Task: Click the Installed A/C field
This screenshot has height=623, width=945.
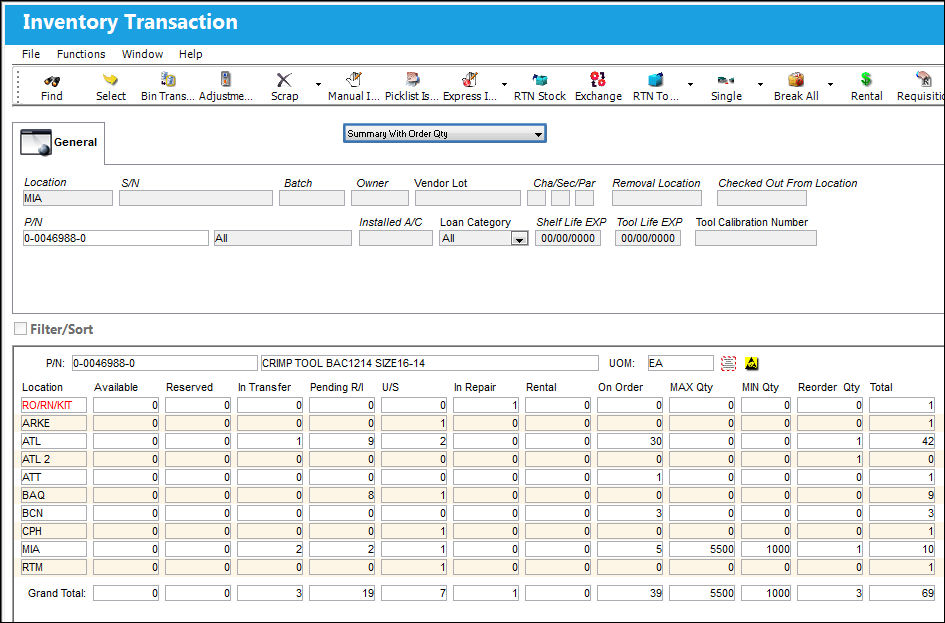Action: tap(395, 238)
